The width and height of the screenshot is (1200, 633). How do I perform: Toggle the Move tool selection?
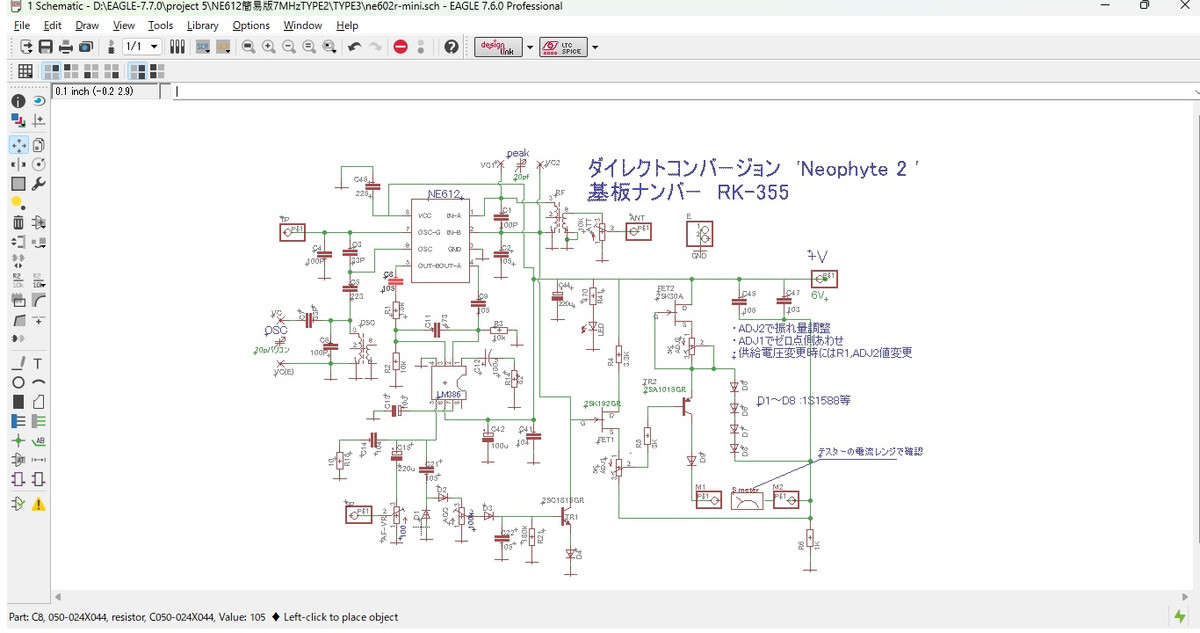click(x=18, y=145)
